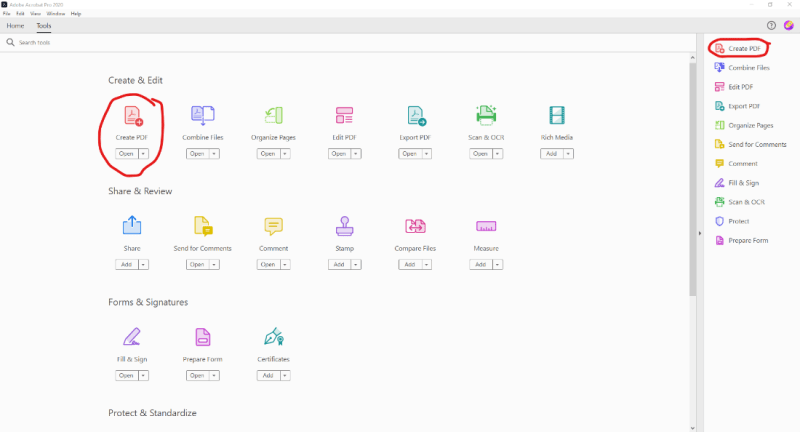Open Comment in right sidebar
800x432 pixels.
(736, 164)
